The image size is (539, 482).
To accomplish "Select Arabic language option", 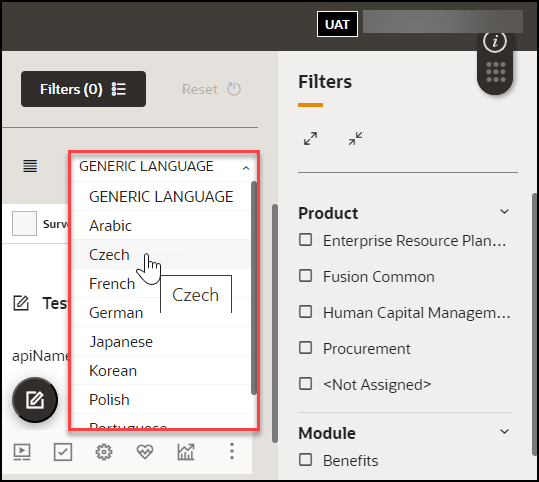I will pyautogui.click(x=161, y=226).
